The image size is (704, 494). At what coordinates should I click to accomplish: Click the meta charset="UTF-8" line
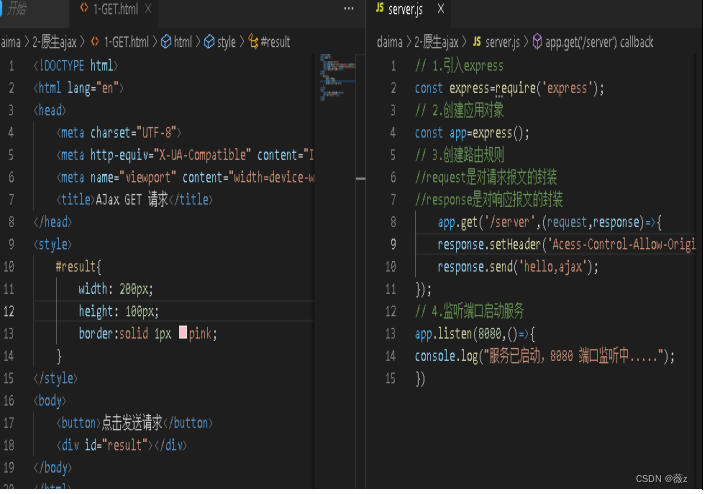(x=119, y=132)
